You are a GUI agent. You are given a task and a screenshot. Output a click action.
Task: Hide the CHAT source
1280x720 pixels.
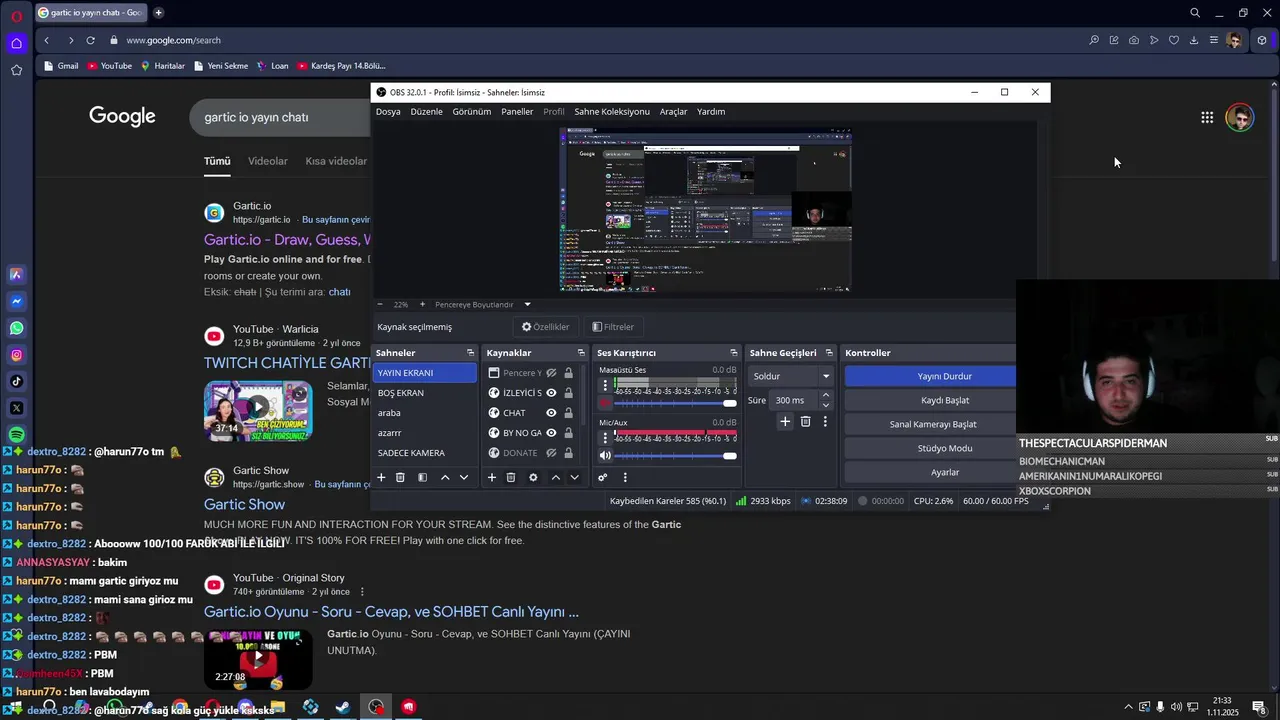pos(551,413)
